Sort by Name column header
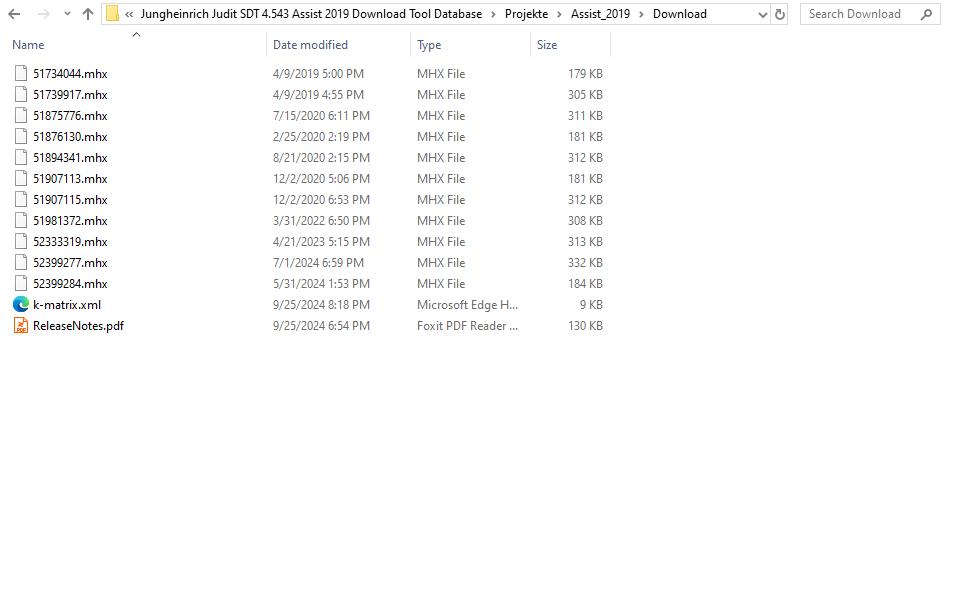Image resolution: width=954 pixels, height=593 pixels. 28,44
